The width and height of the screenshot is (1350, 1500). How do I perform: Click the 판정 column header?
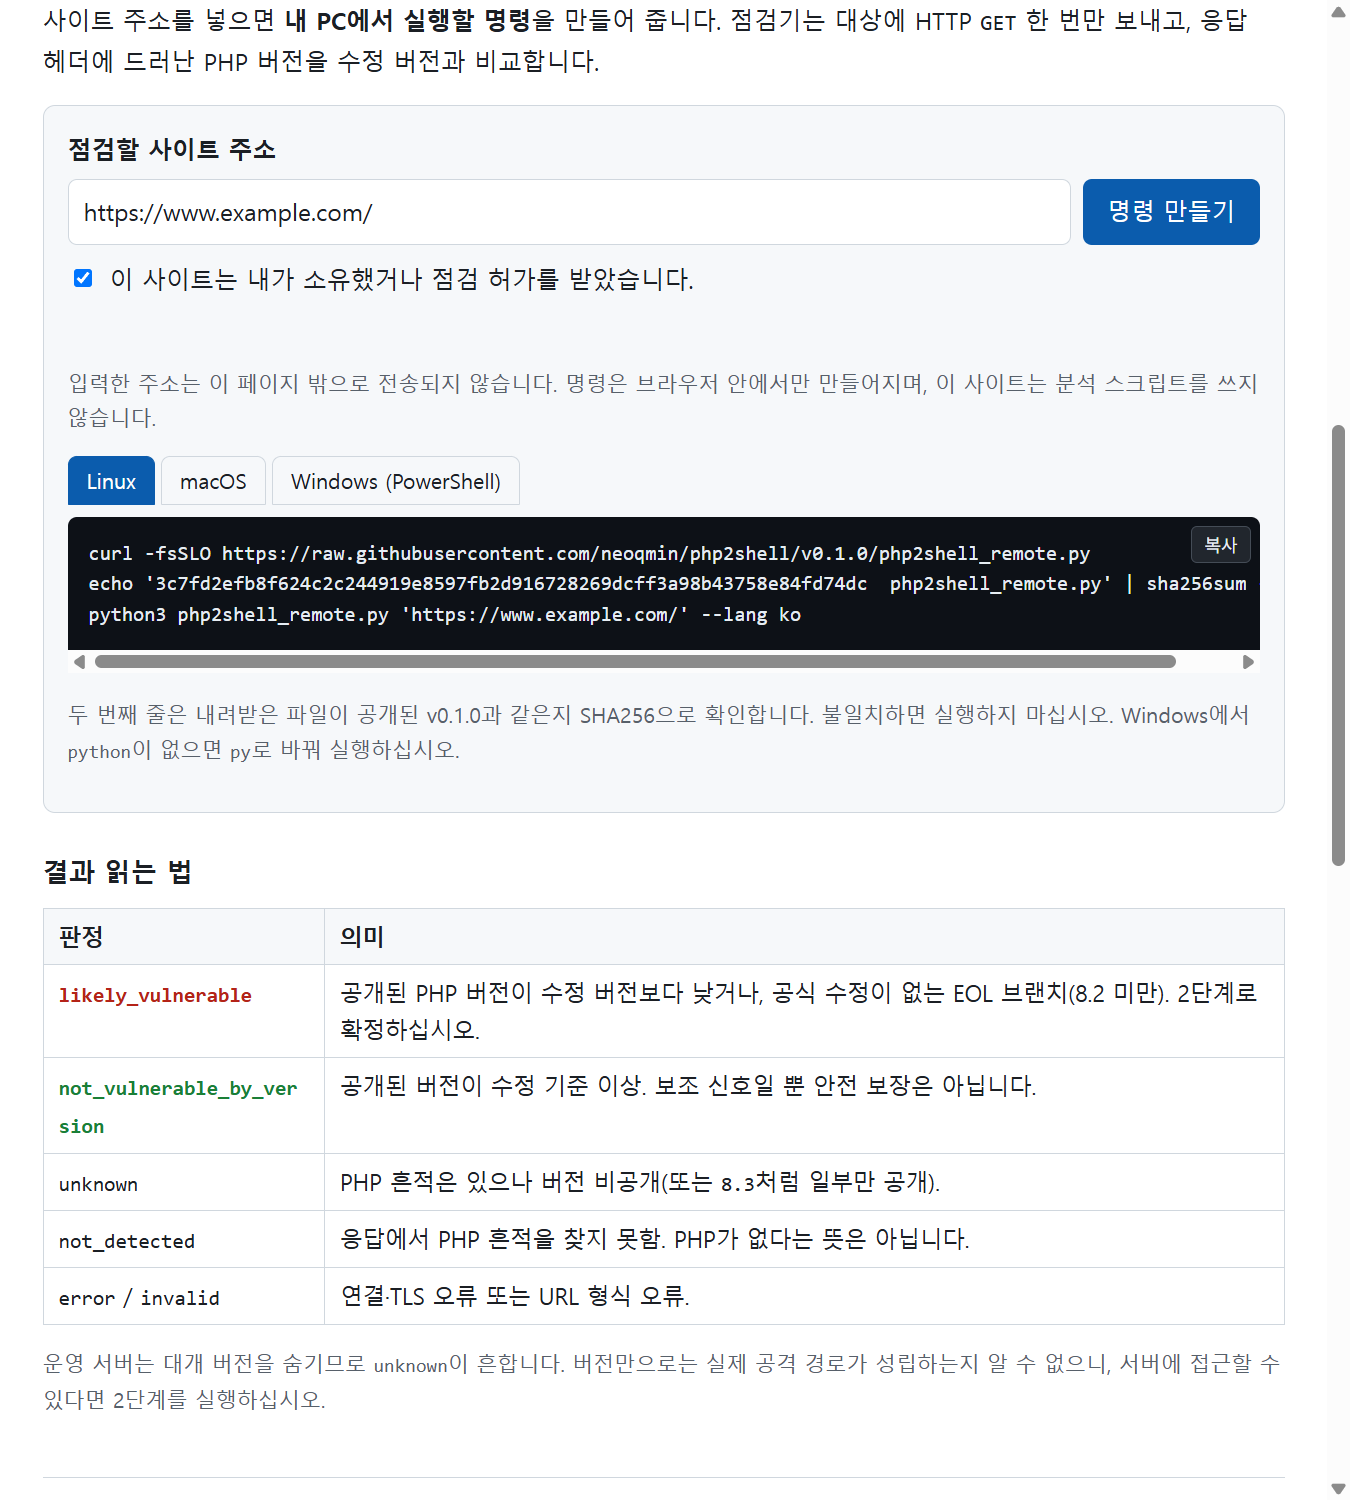(x=184, y=937)
